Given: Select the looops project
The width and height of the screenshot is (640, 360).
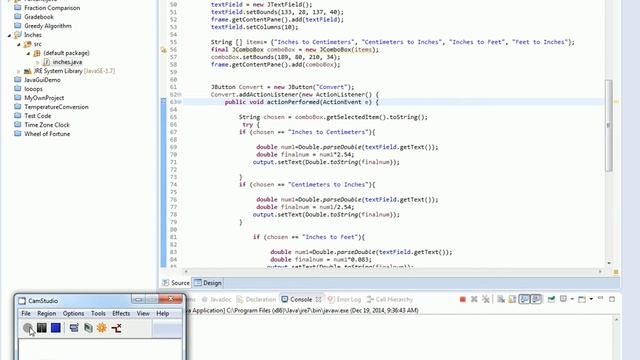Looking at the screenshot, I should point(33,89).
